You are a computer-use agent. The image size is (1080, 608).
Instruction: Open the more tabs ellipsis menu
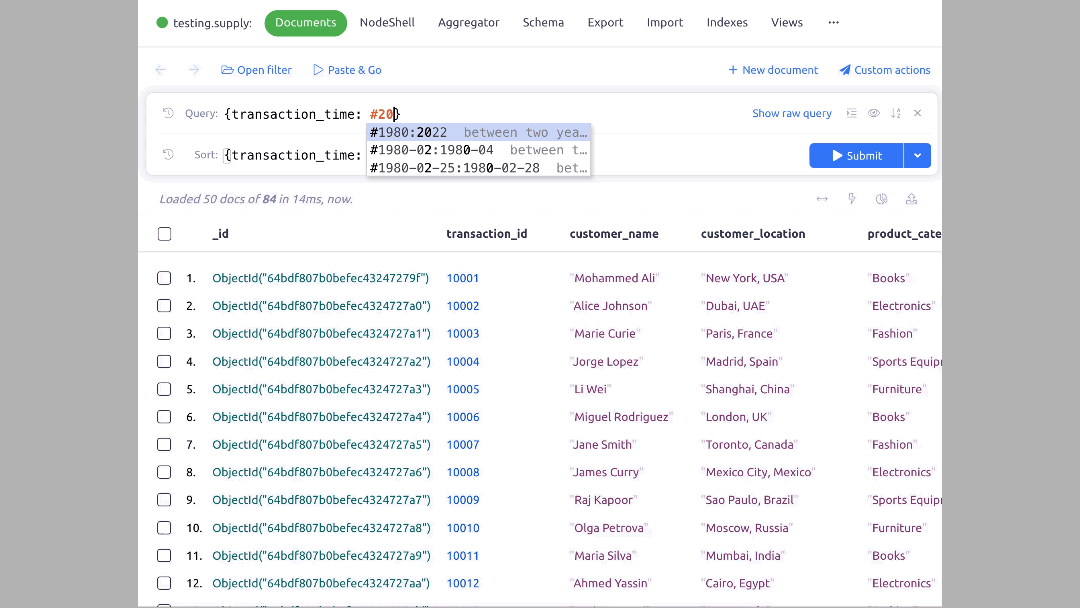833,22
